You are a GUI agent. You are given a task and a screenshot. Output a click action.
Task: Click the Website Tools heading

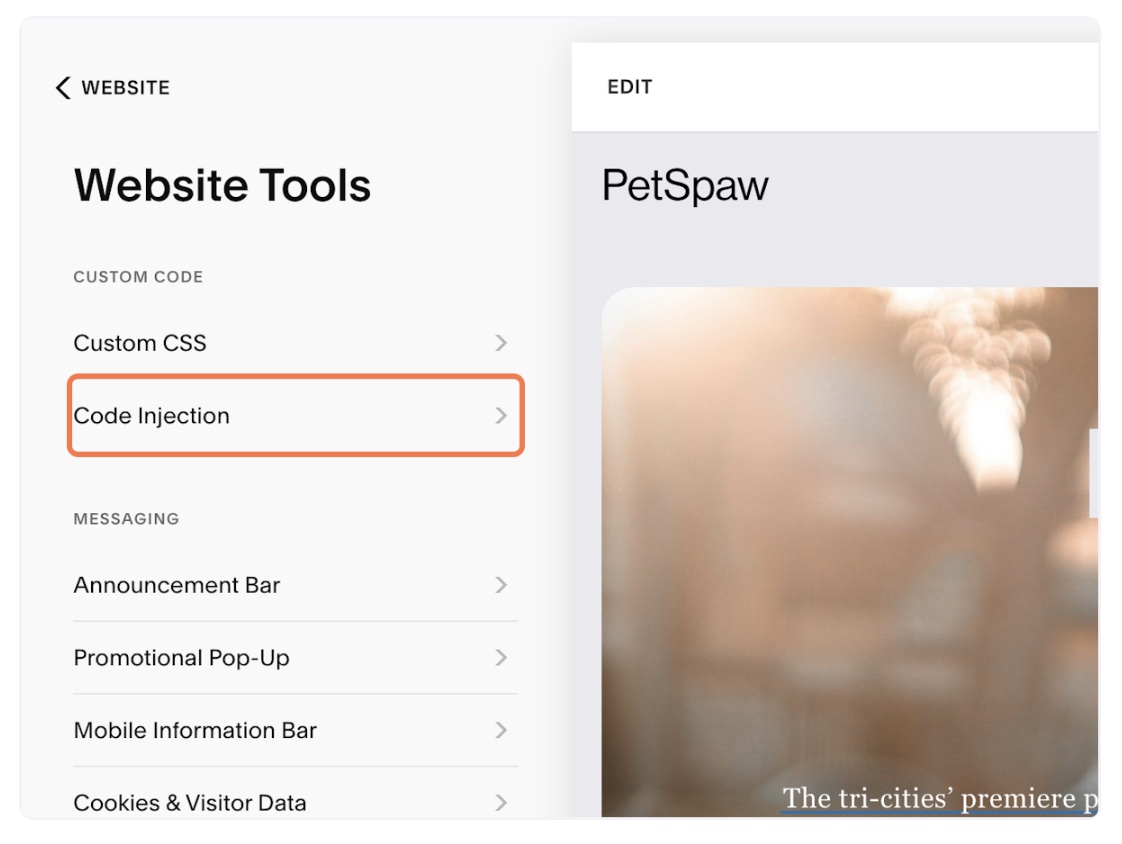point(222,185)
